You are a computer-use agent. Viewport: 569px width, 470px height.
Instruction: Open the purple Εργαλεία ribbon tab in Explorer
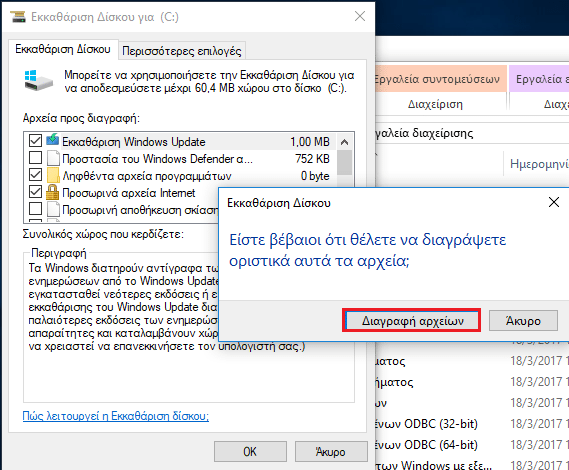(x=539, y=78)
